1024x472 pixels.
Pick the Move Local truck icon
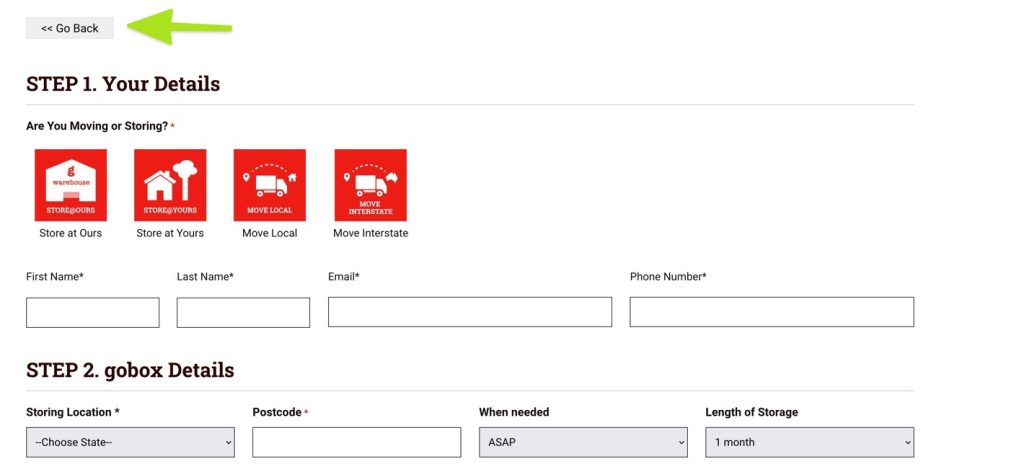coord(270,185)
